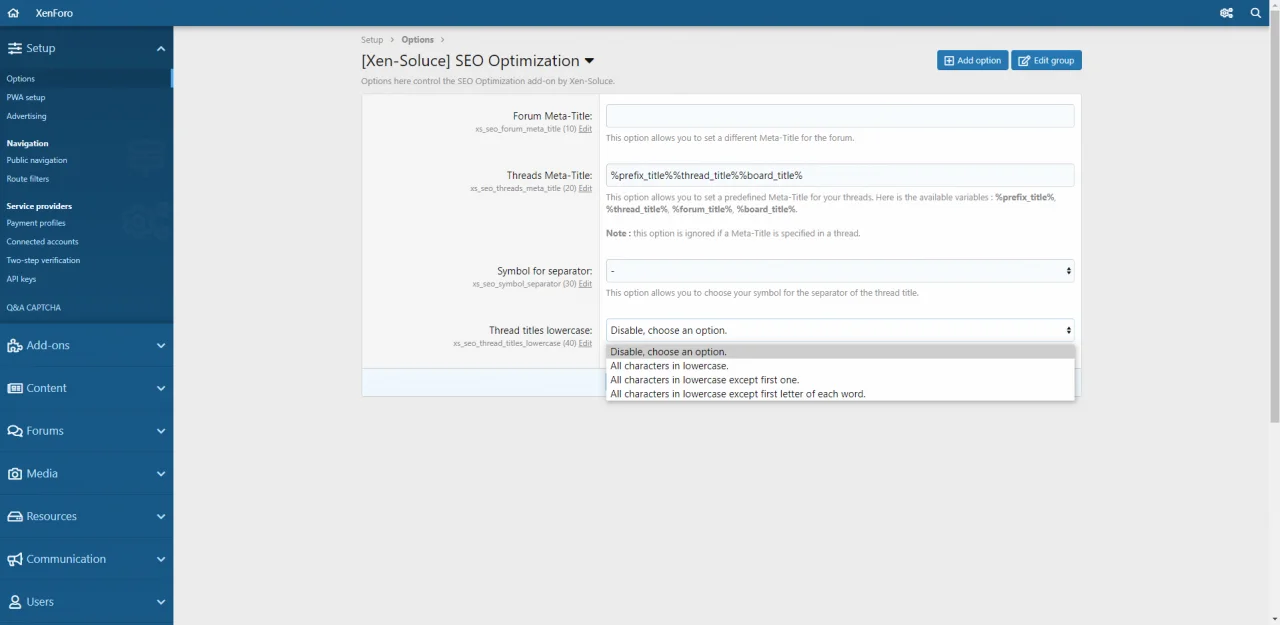This screenshot has height=625, width=1280.
Task: Click the settings gears icon in header
Action: [x=1226, y=13]
